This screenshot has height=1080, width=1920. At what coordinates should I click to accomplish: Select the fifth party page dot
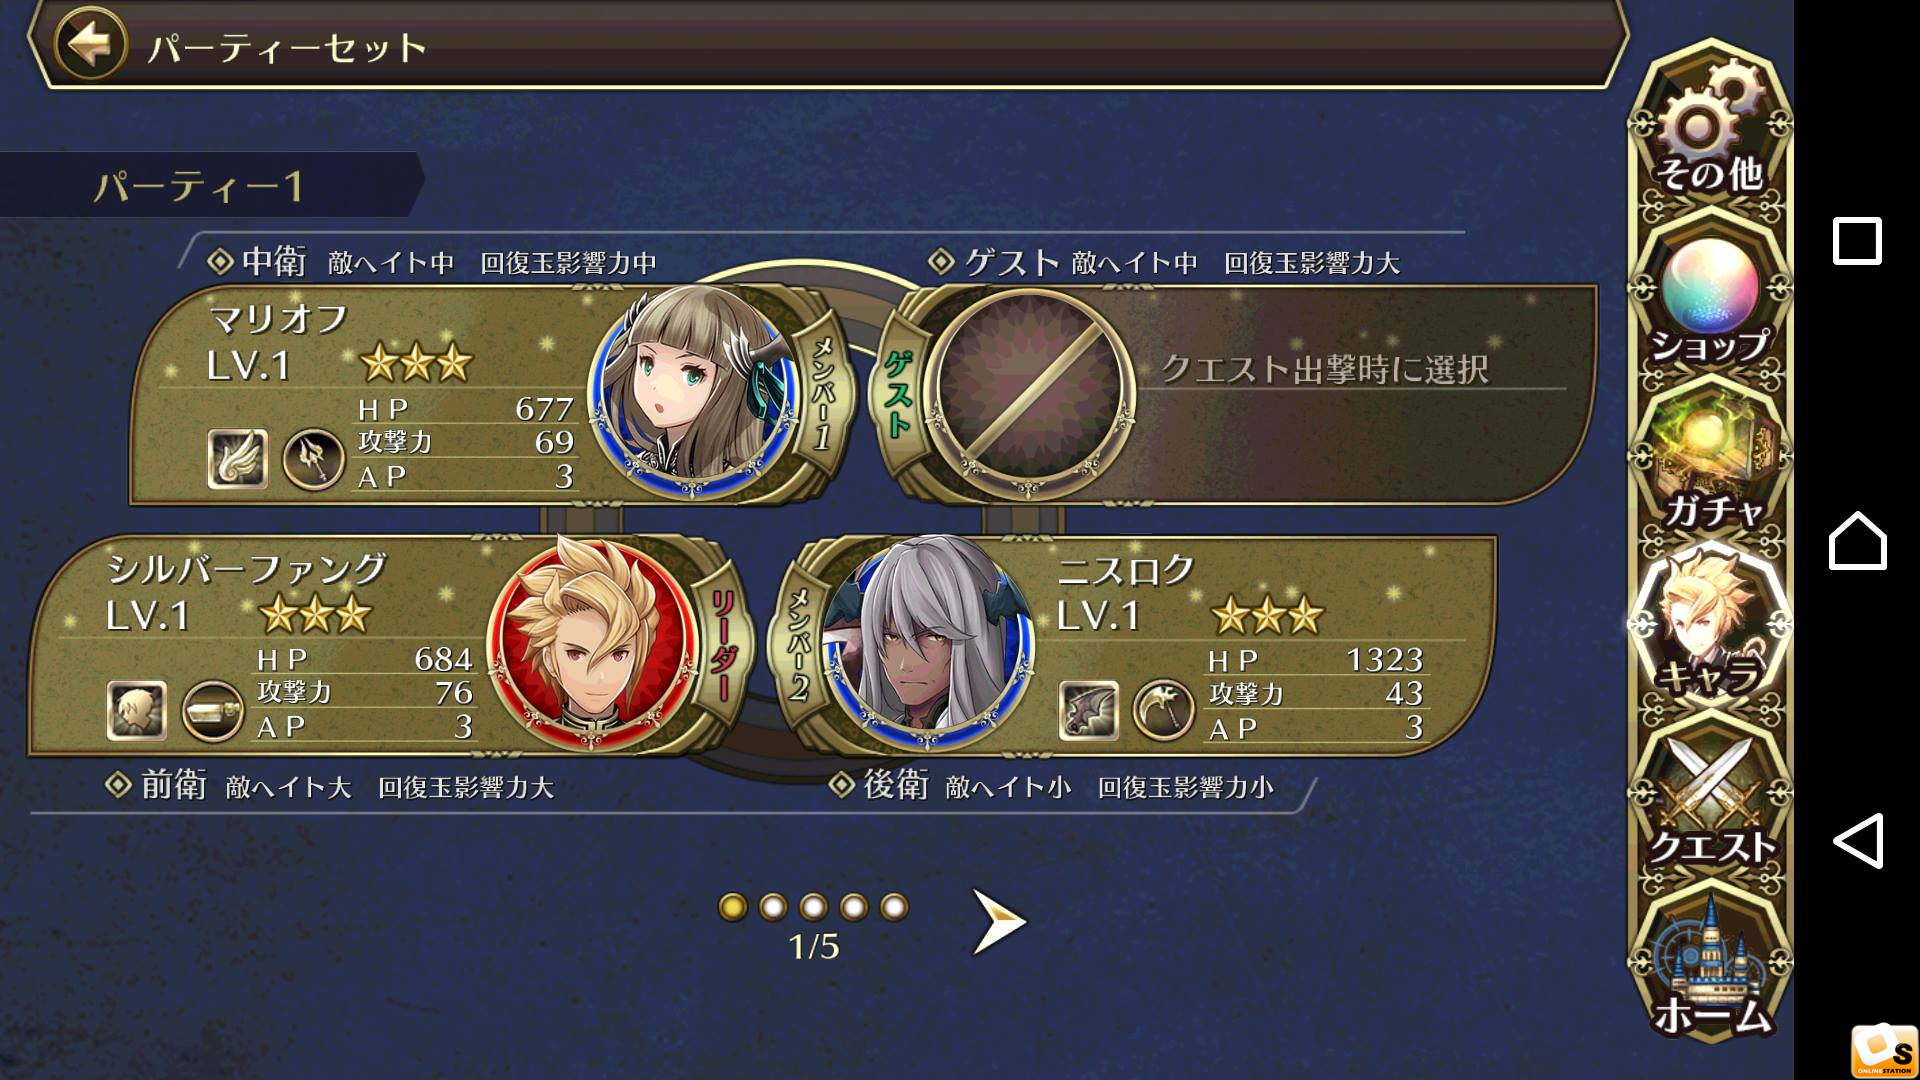click(x=894, y=907)
